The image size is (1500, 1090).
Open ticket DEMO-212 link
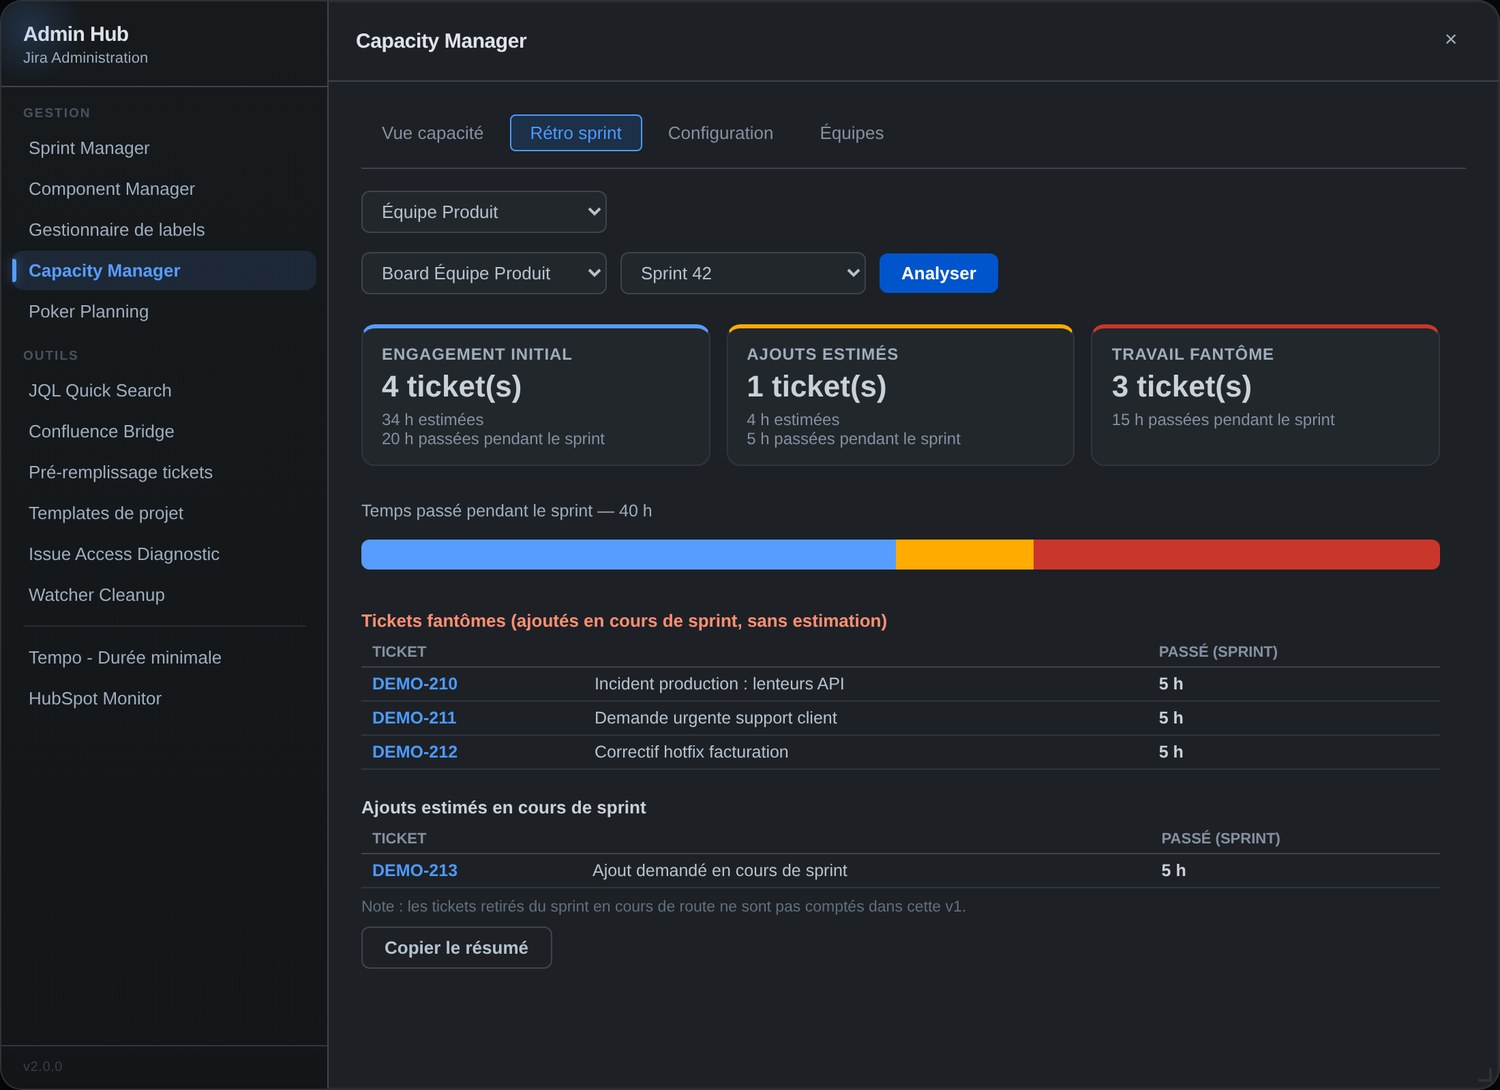point(414,752)
